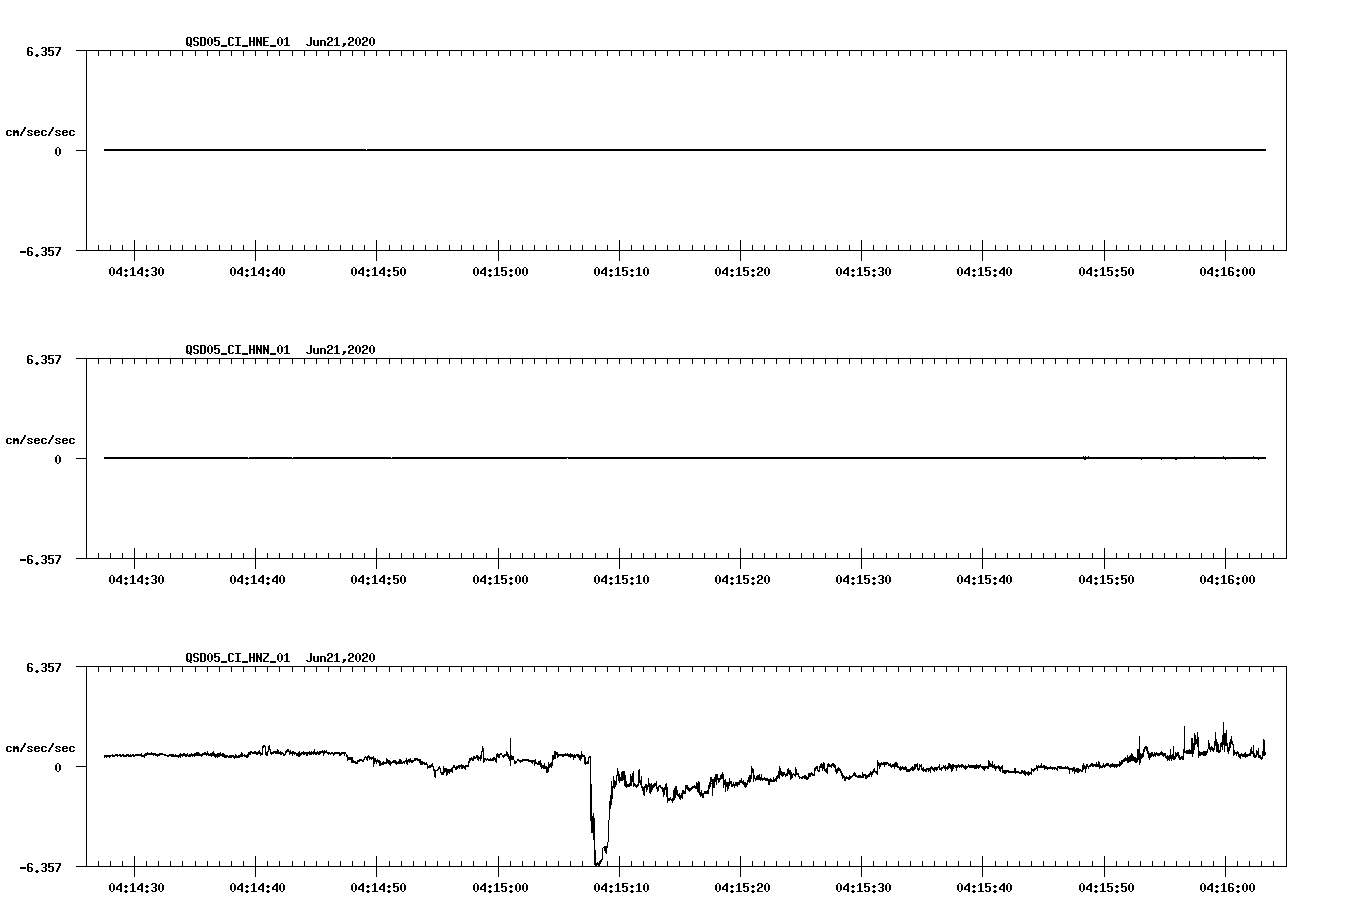This screenshot has height=924, width=1358.
Task: Click the 04:15:40 time label under HNN plot
Action: (x=984, y=580)
